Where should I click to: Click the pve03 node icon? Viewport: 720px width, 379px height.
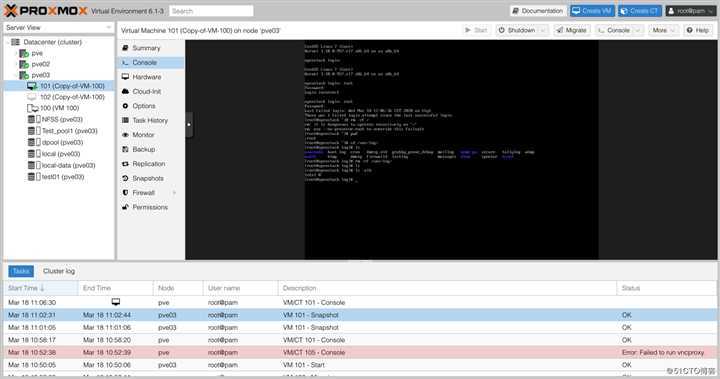coord(24,75)
